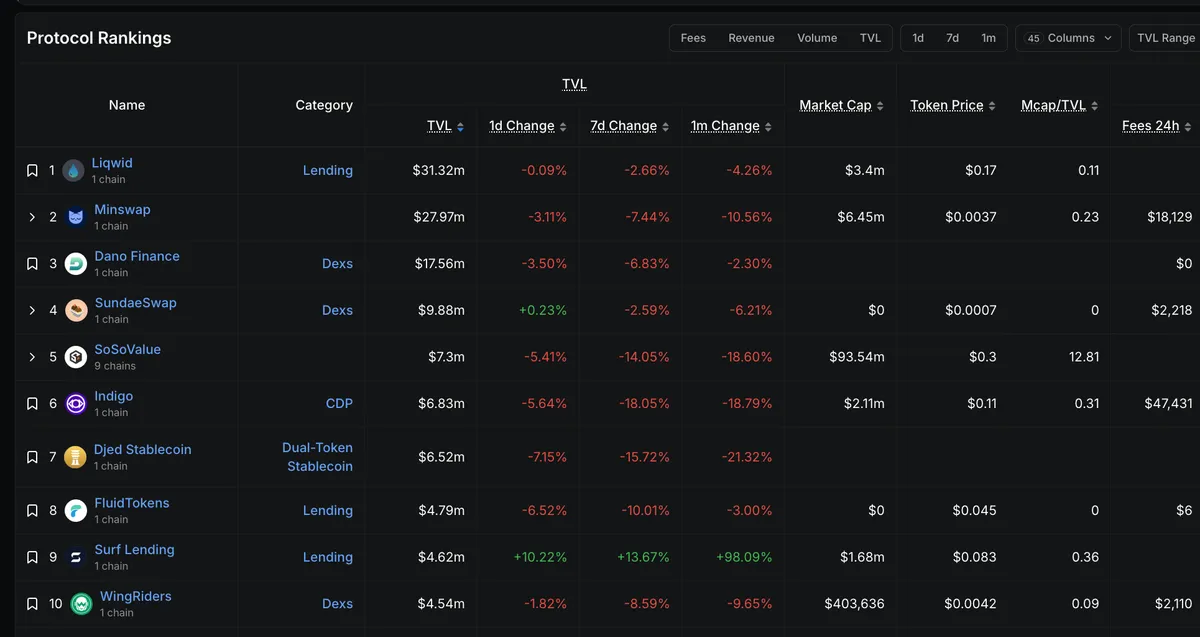Click the WingRiders green logo
This screenshot has height=637, width=1200.
click(81, 604)
